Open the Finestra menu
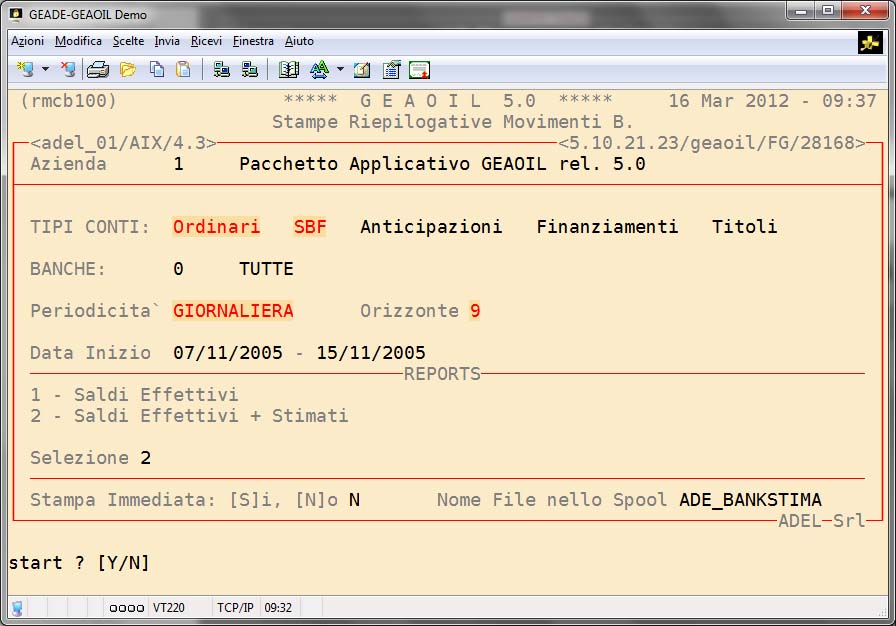 pyautogui.click(x=253, y=41)
